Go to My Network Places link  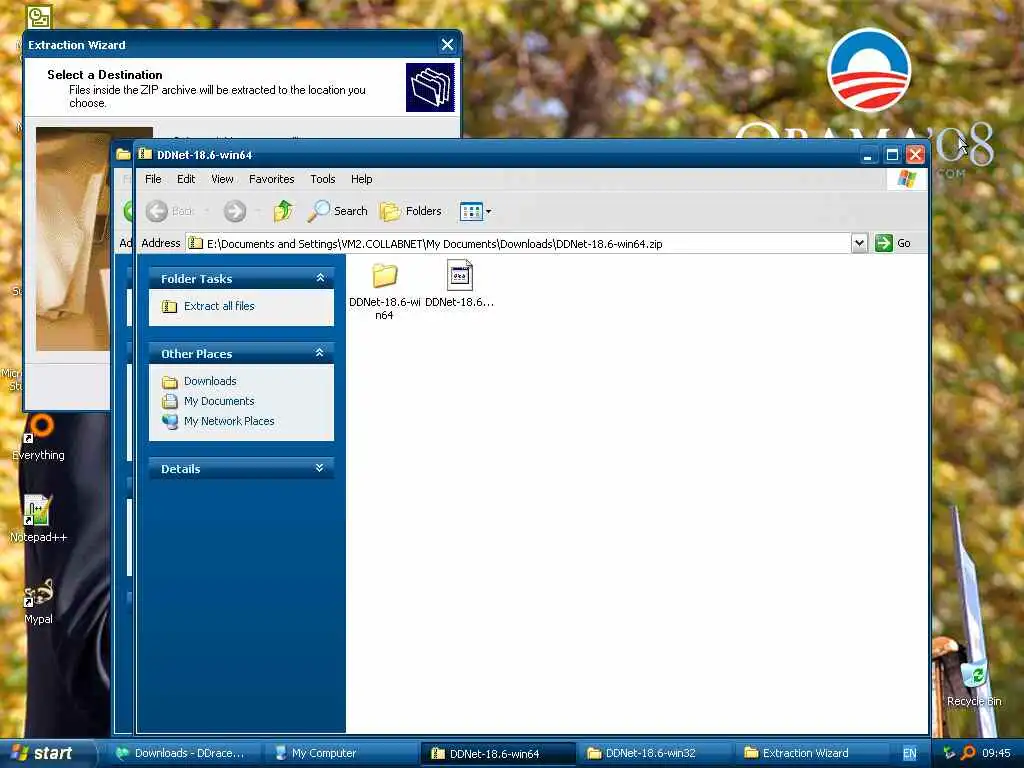(229, 421)
